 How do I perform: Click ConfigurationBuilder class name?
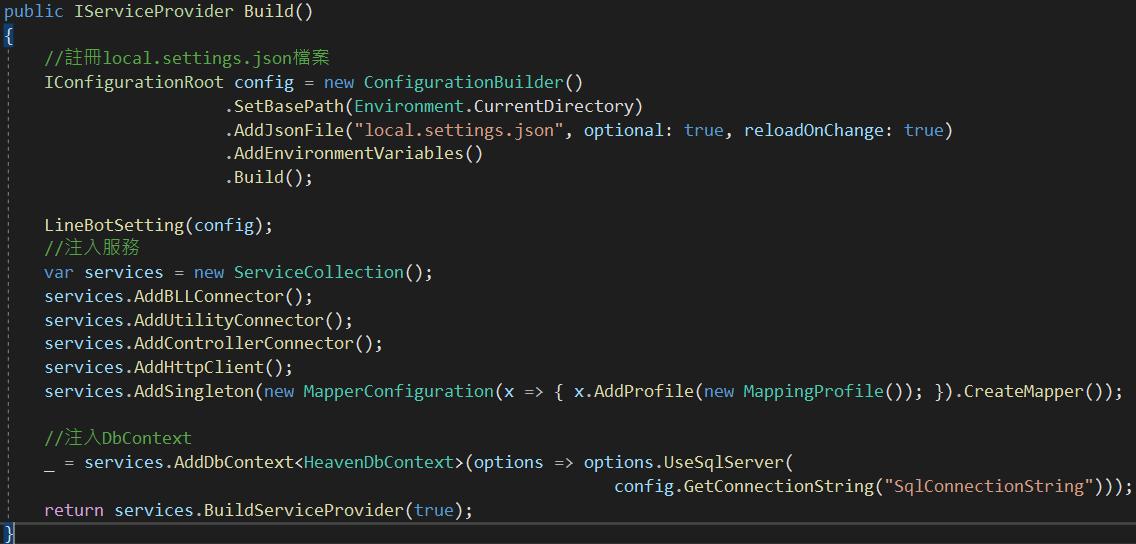[463, 83]
